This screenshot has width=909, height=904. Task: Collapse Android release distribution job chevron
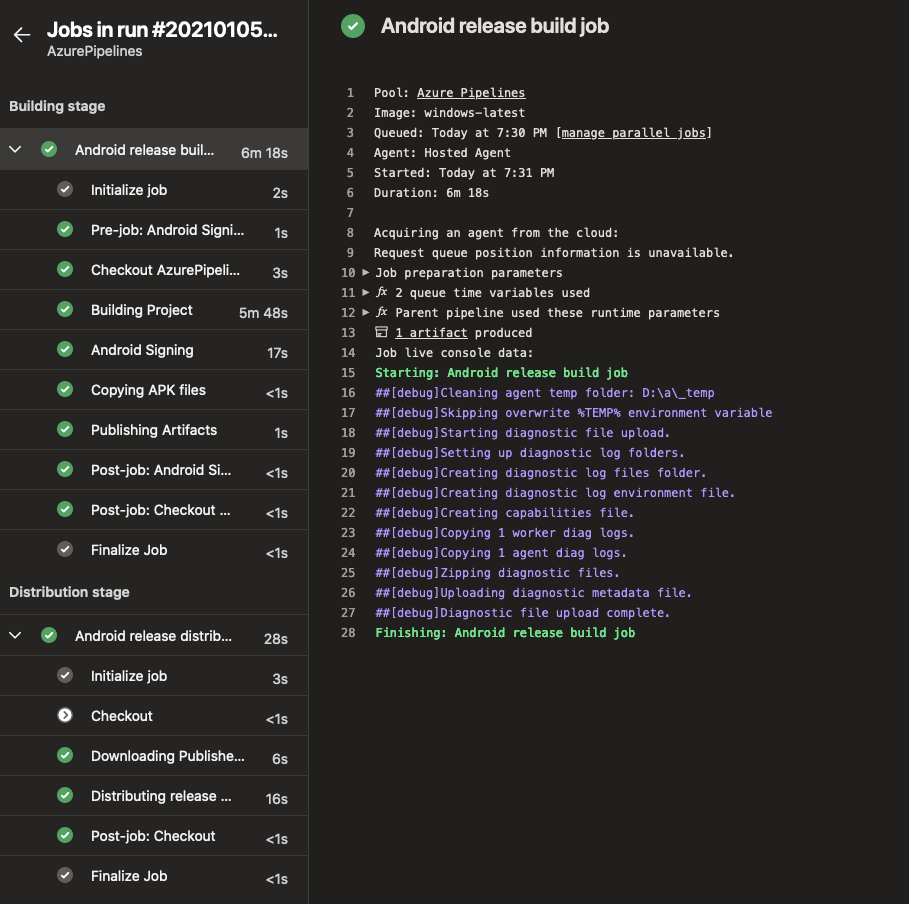click(16, 636)
